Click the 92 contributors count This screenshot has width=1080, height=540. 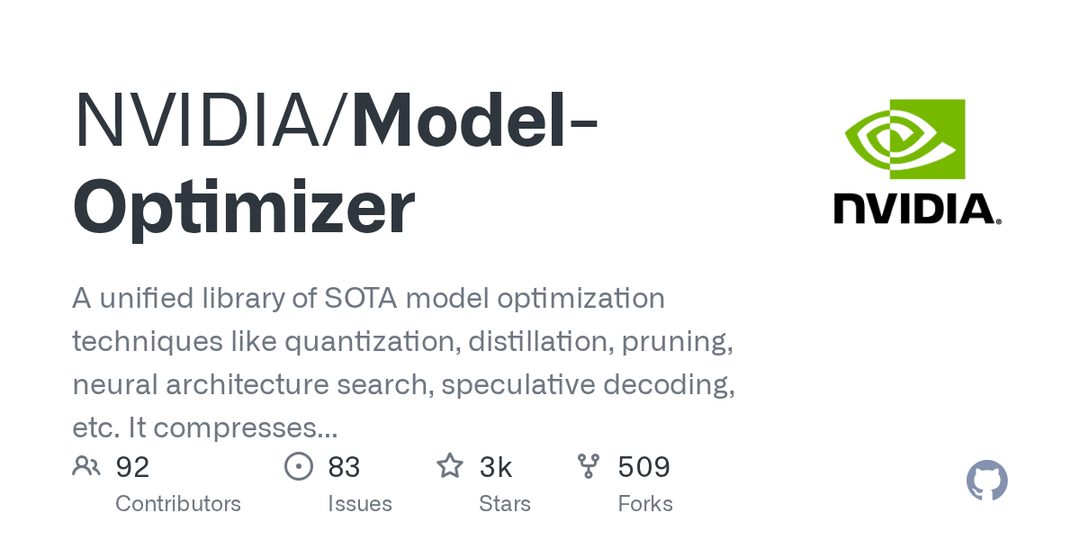(x=132, y=467)
